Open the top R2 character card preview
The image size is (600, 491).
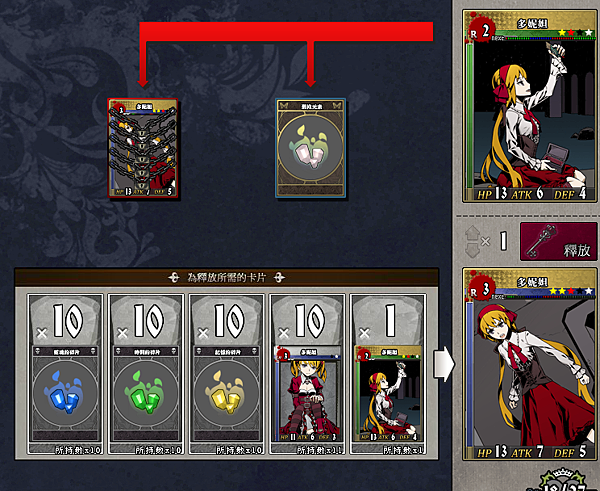[x=531, y=106]
